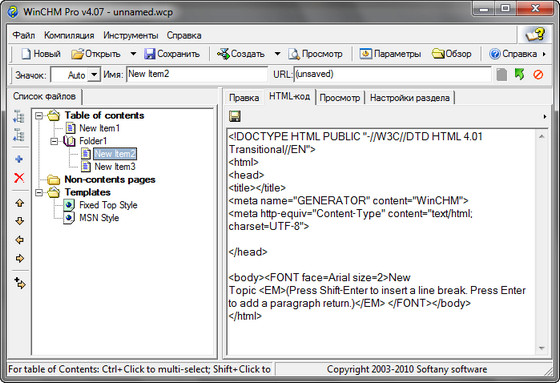Click the Сохранить toolbar button
This screenshot has width=560, height=383.
(172, 54)
